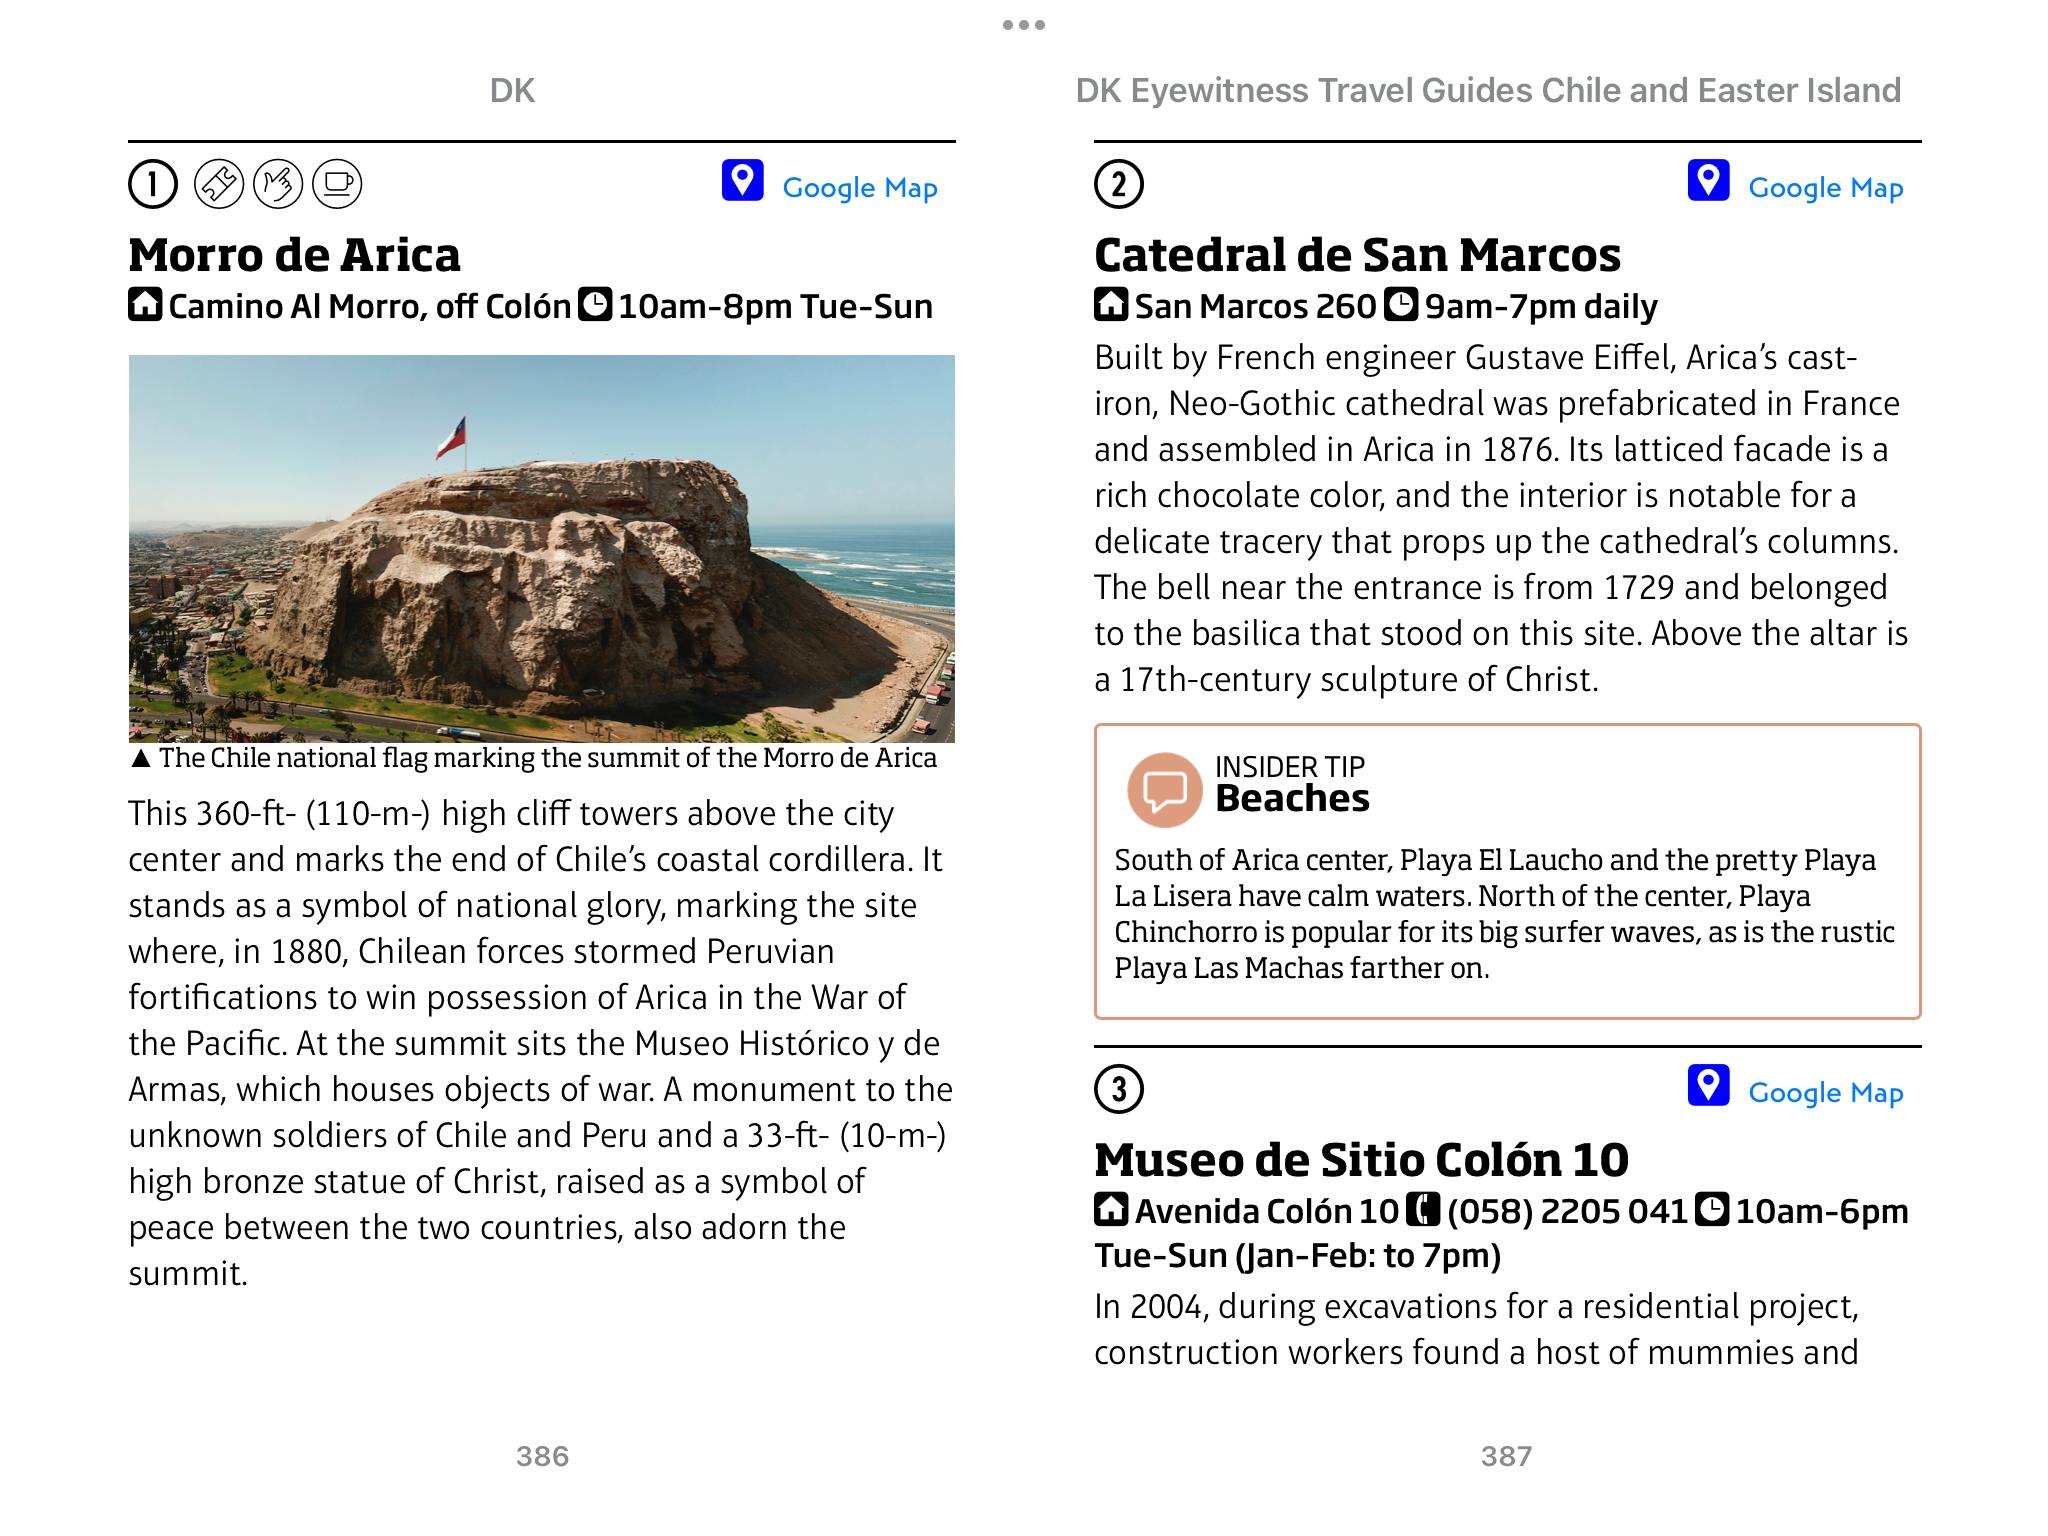The height and width of the screenshot is (1536, 2048).
Task: Open the Google Map link for Catedral de San Marcos
Action: pos(1825,188)
